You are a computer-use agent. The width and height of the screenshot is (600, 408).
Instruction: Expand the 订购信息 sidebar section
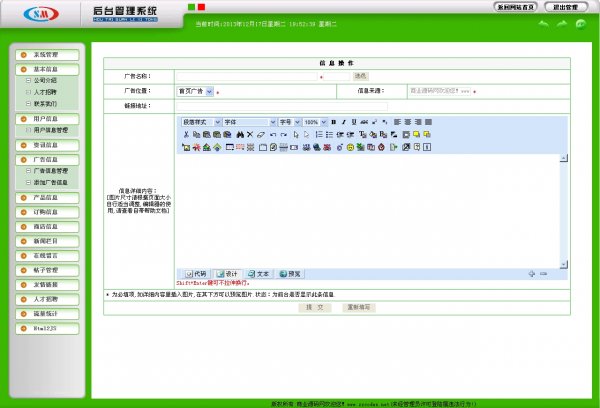[47, 212]
